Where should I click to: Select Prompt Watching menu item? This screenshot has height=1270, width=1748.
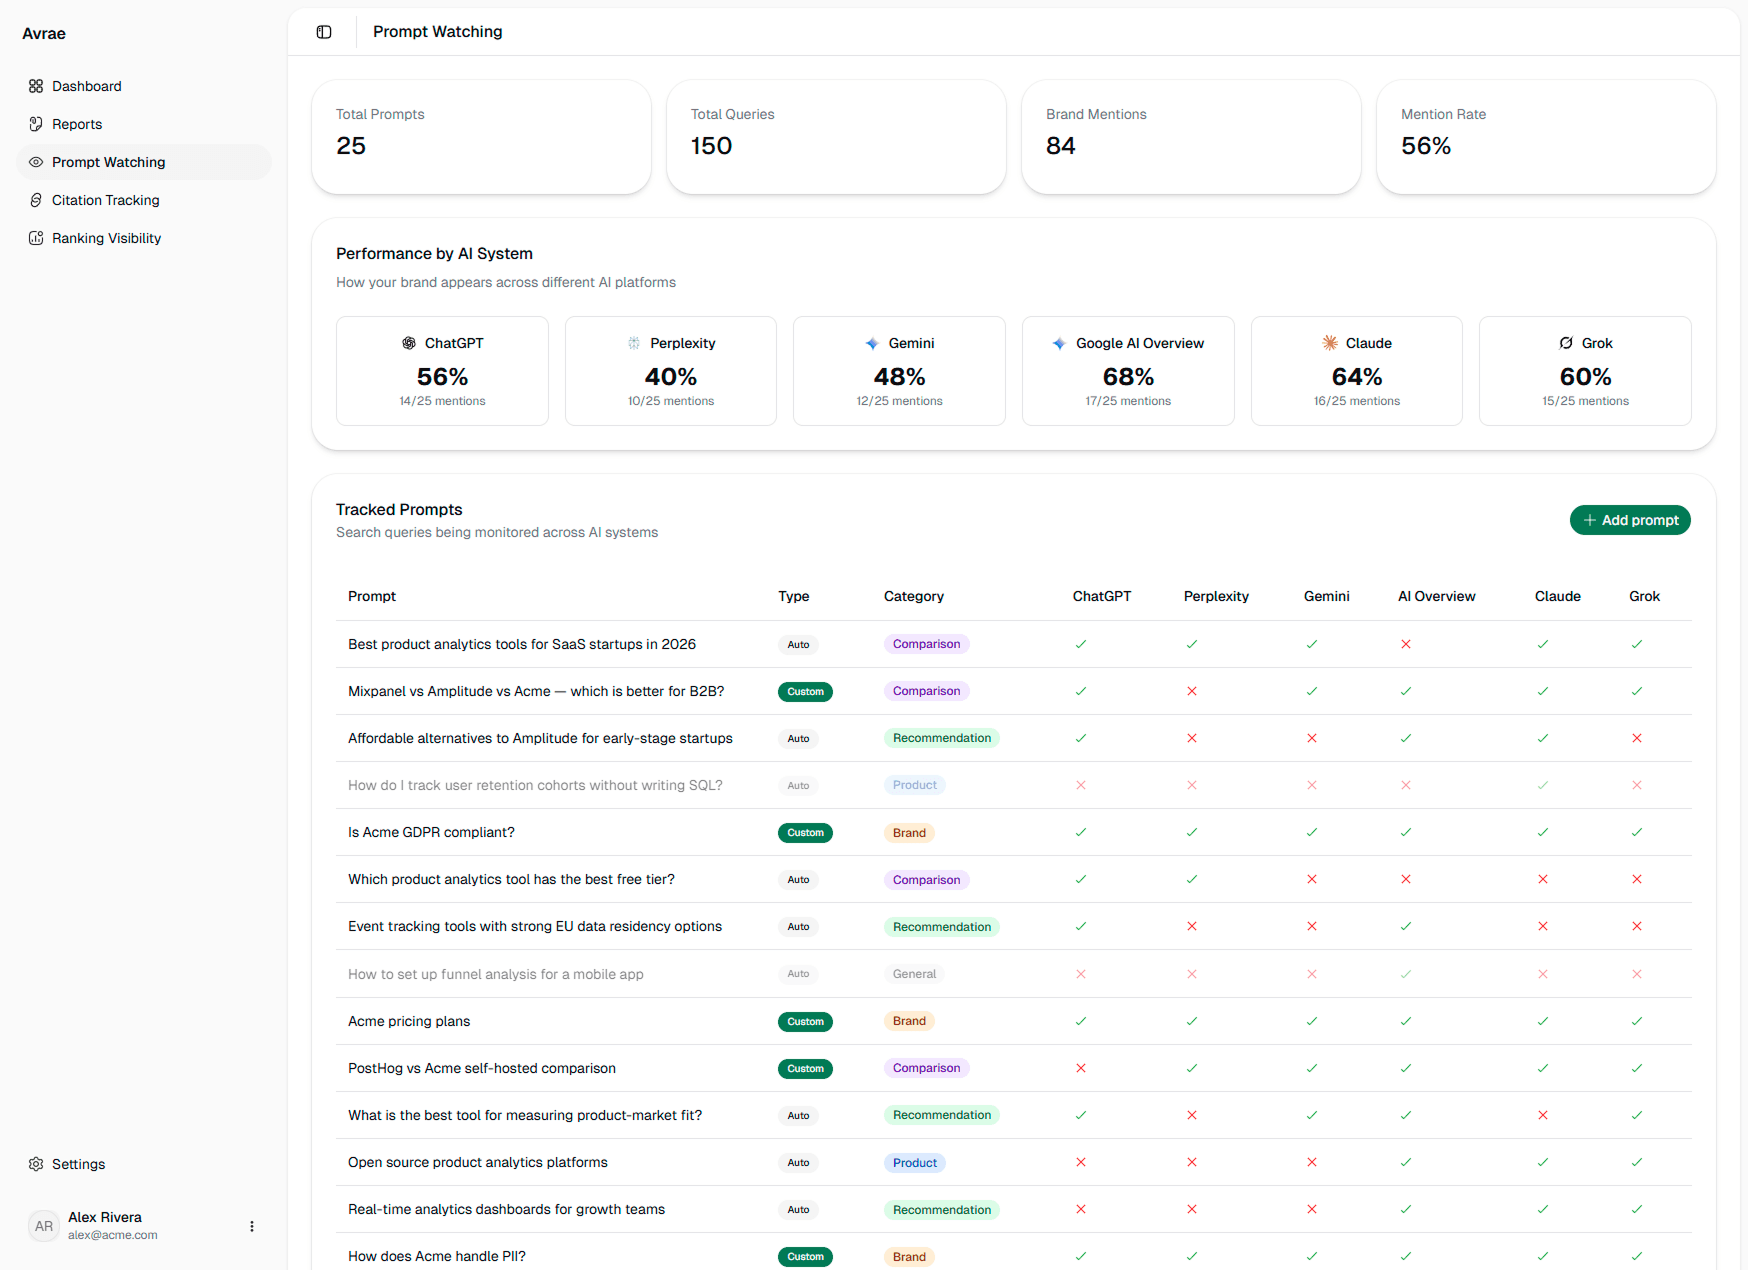144,162
